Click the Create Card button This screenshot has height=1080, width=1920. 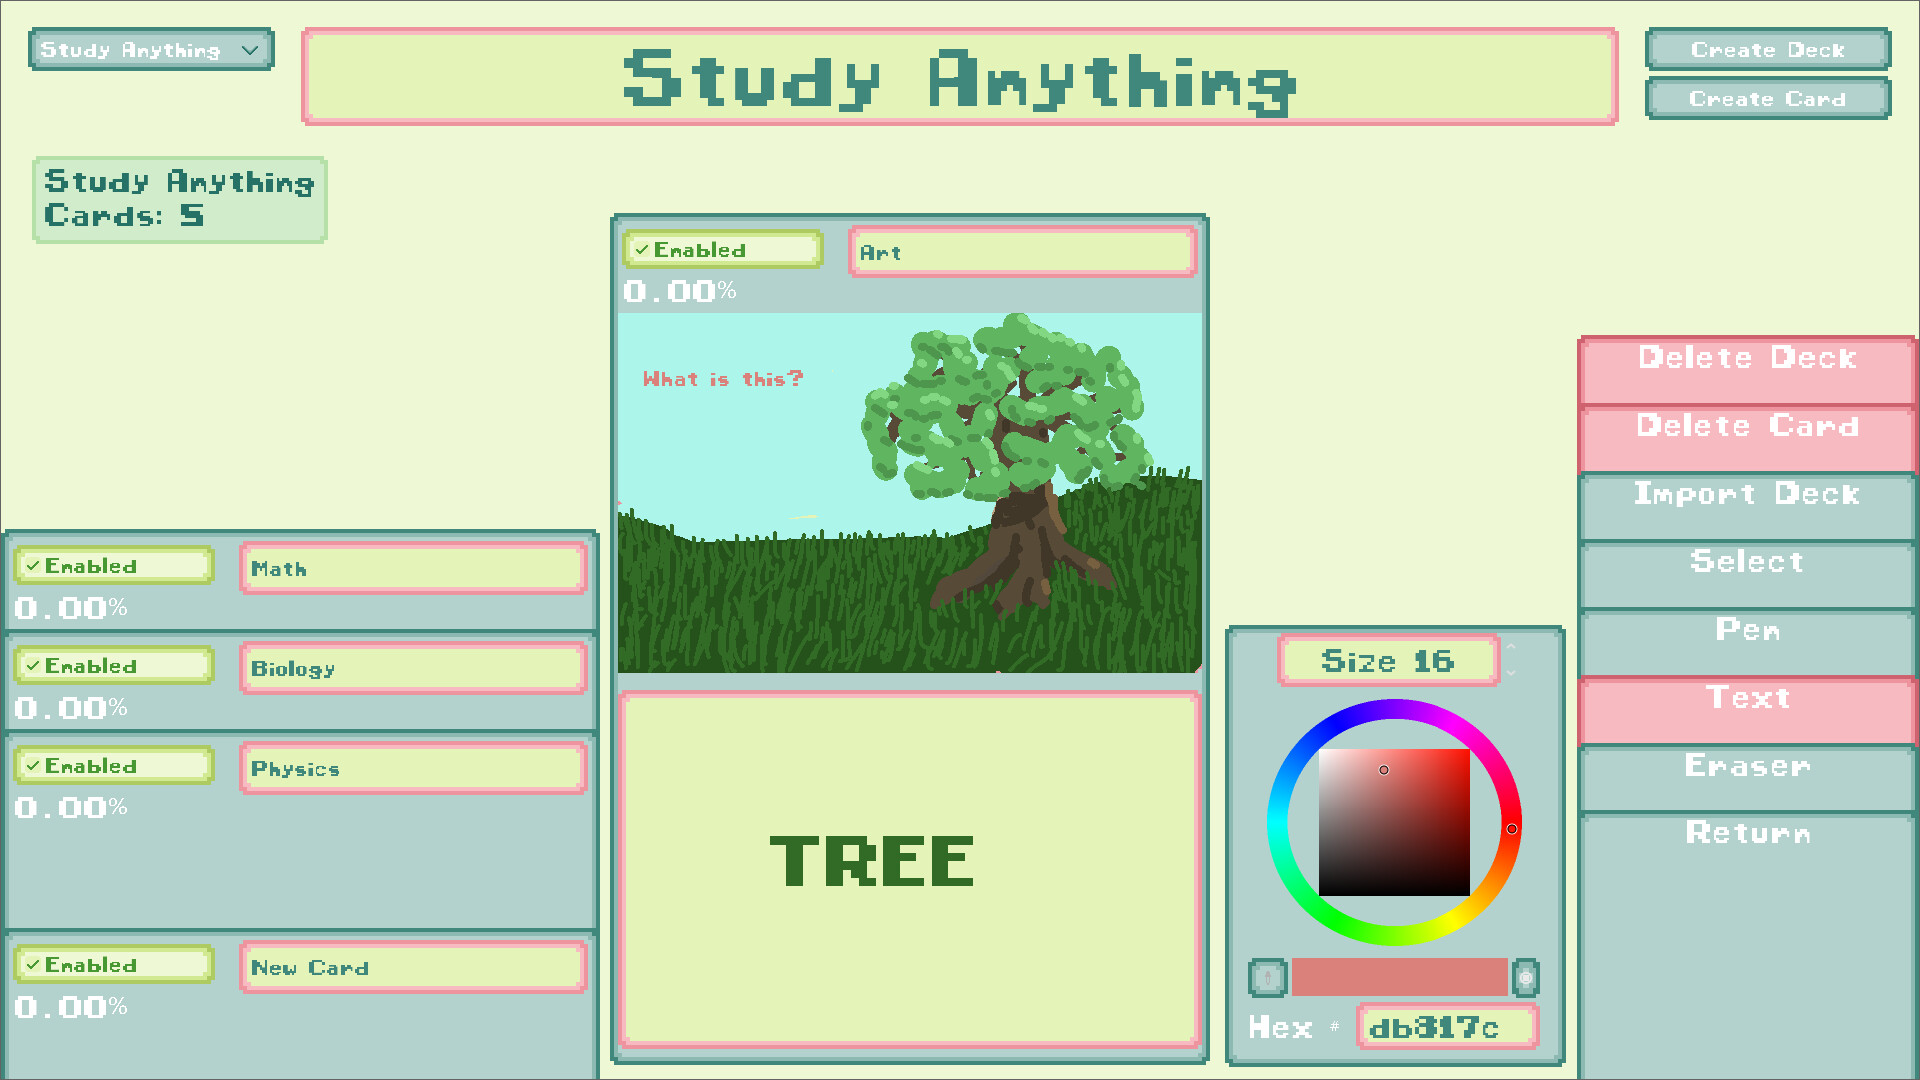pyautogui.click(x=1767, y=99)
